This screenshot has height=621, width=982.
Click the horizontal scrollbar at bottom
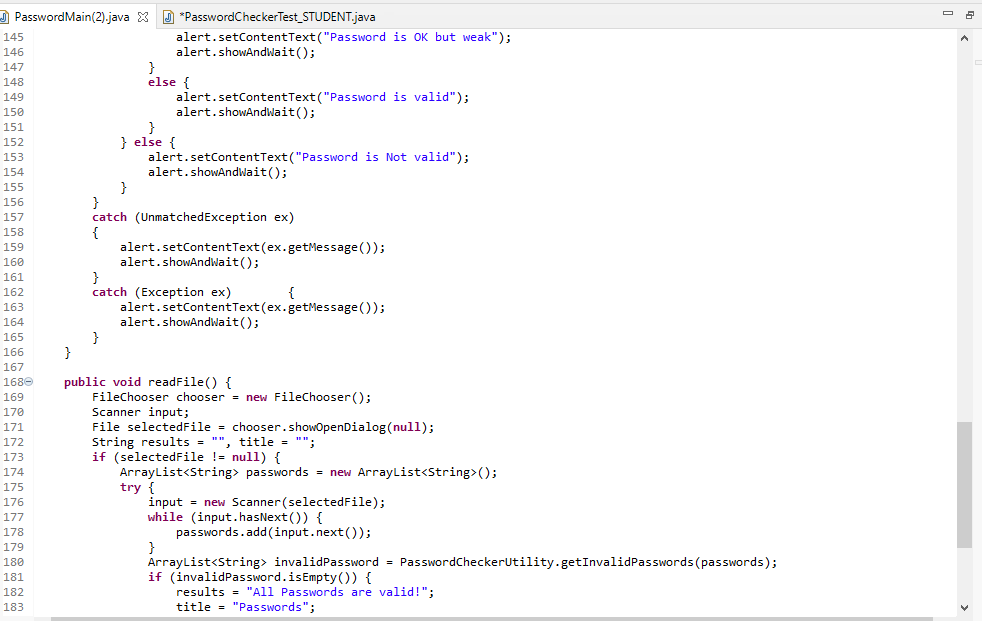point(491,618)
